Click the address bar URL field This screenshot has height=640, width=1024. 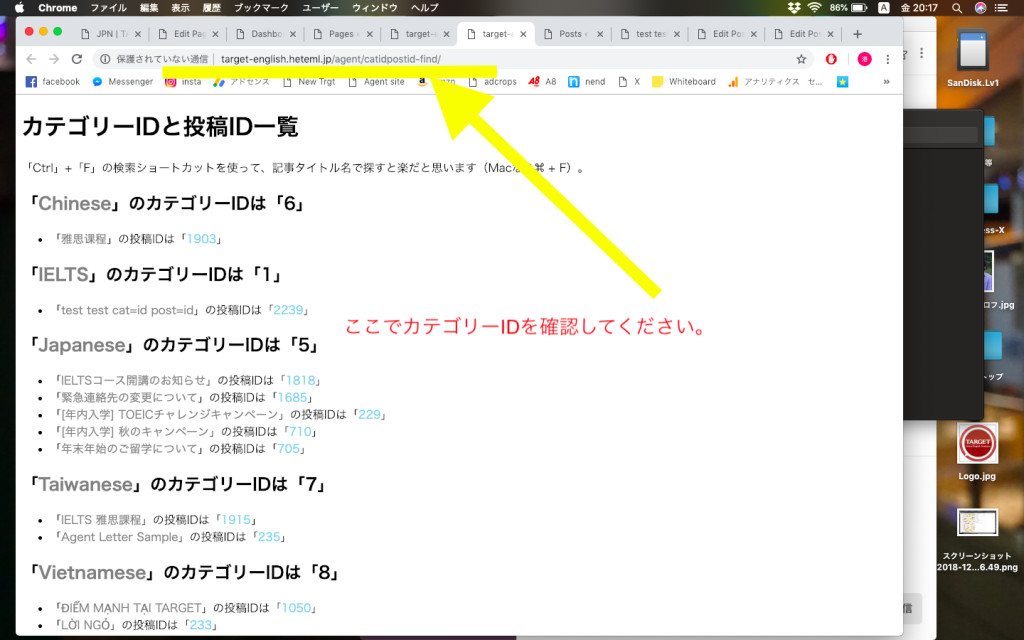500,59
